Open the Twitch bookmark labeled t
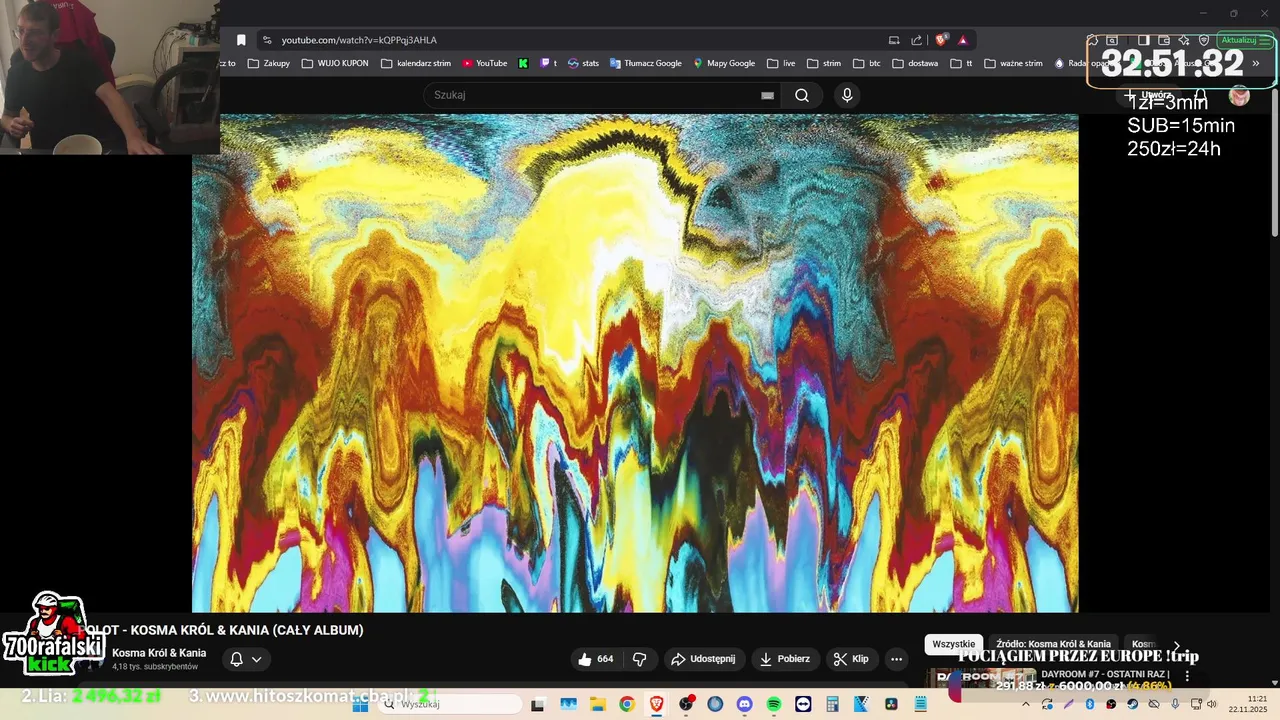 pos(549,63)
